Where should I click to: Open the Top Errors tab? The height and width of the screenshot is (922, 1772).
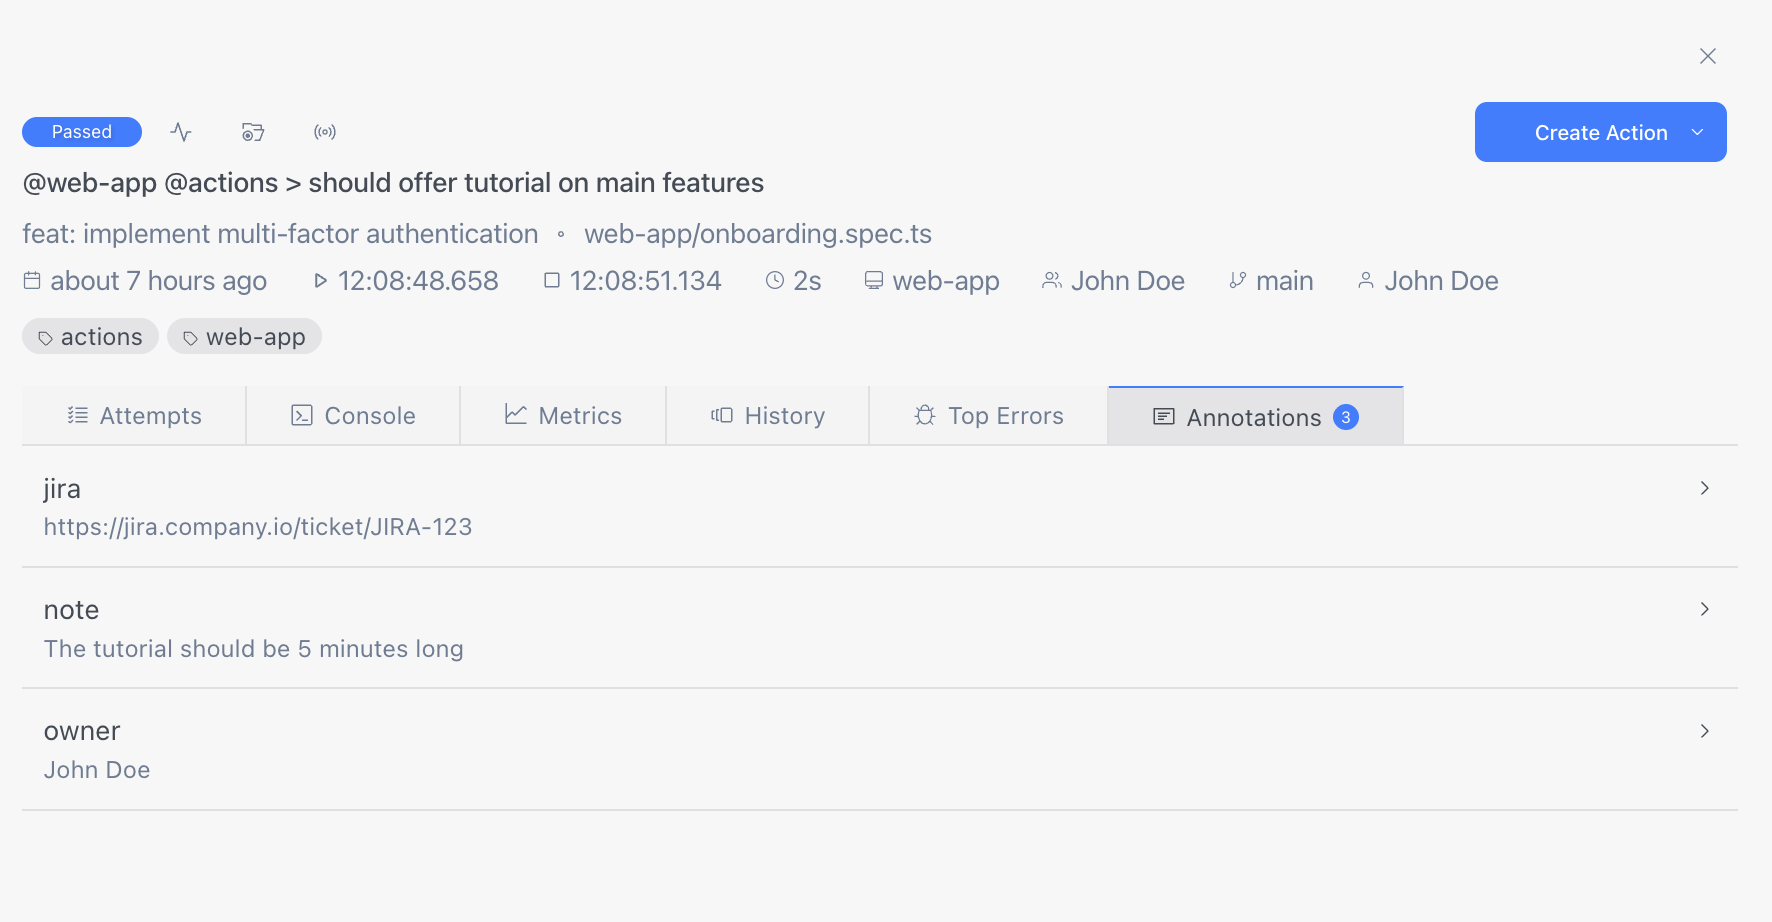pyautogui.click(x=988, y=416)
